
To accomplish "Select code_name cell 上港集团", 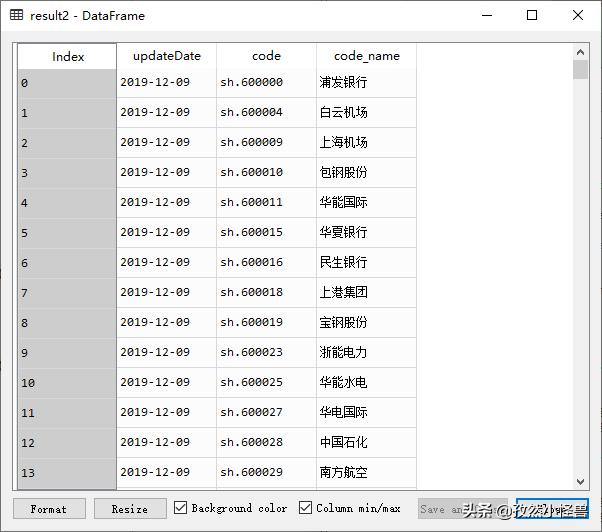I will (x=367, y=292).
